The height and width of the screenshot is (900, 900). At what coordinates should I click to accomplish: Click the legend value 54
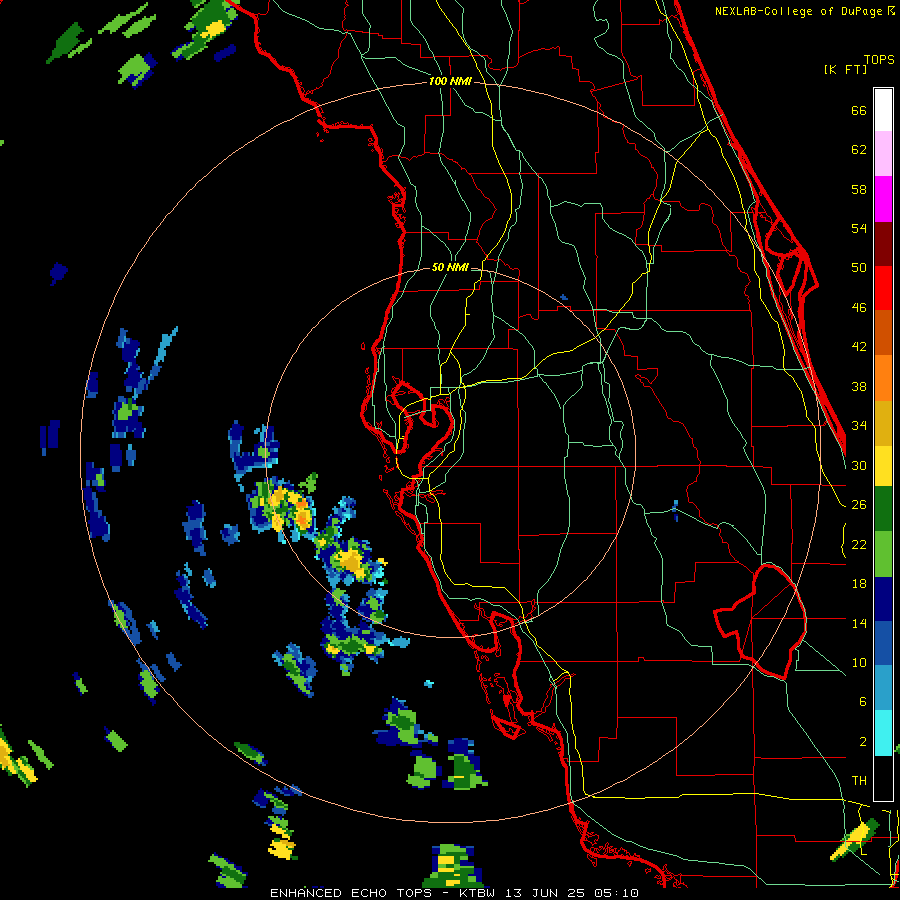(859, 228)
